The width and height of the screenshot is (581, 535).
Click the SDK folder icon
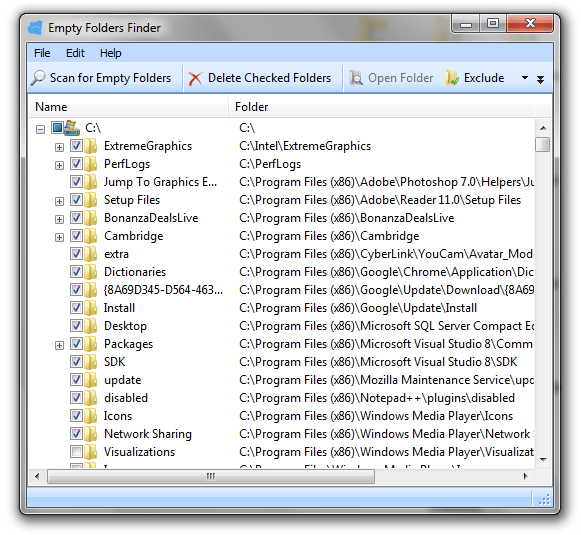(x=90, y=362)
